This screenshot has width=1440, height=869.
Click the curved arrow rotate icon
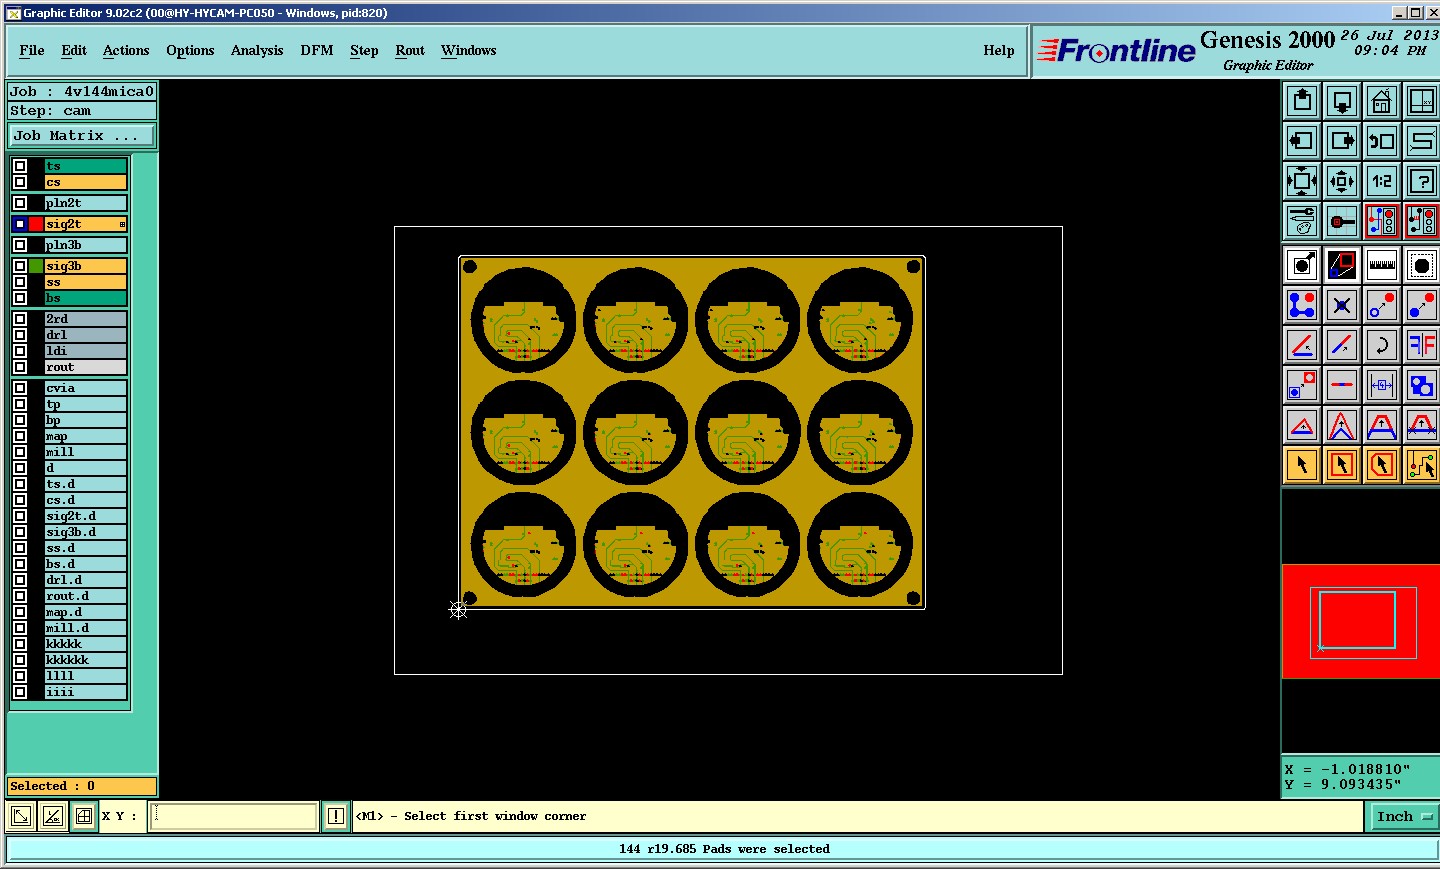pos(1382,345)
